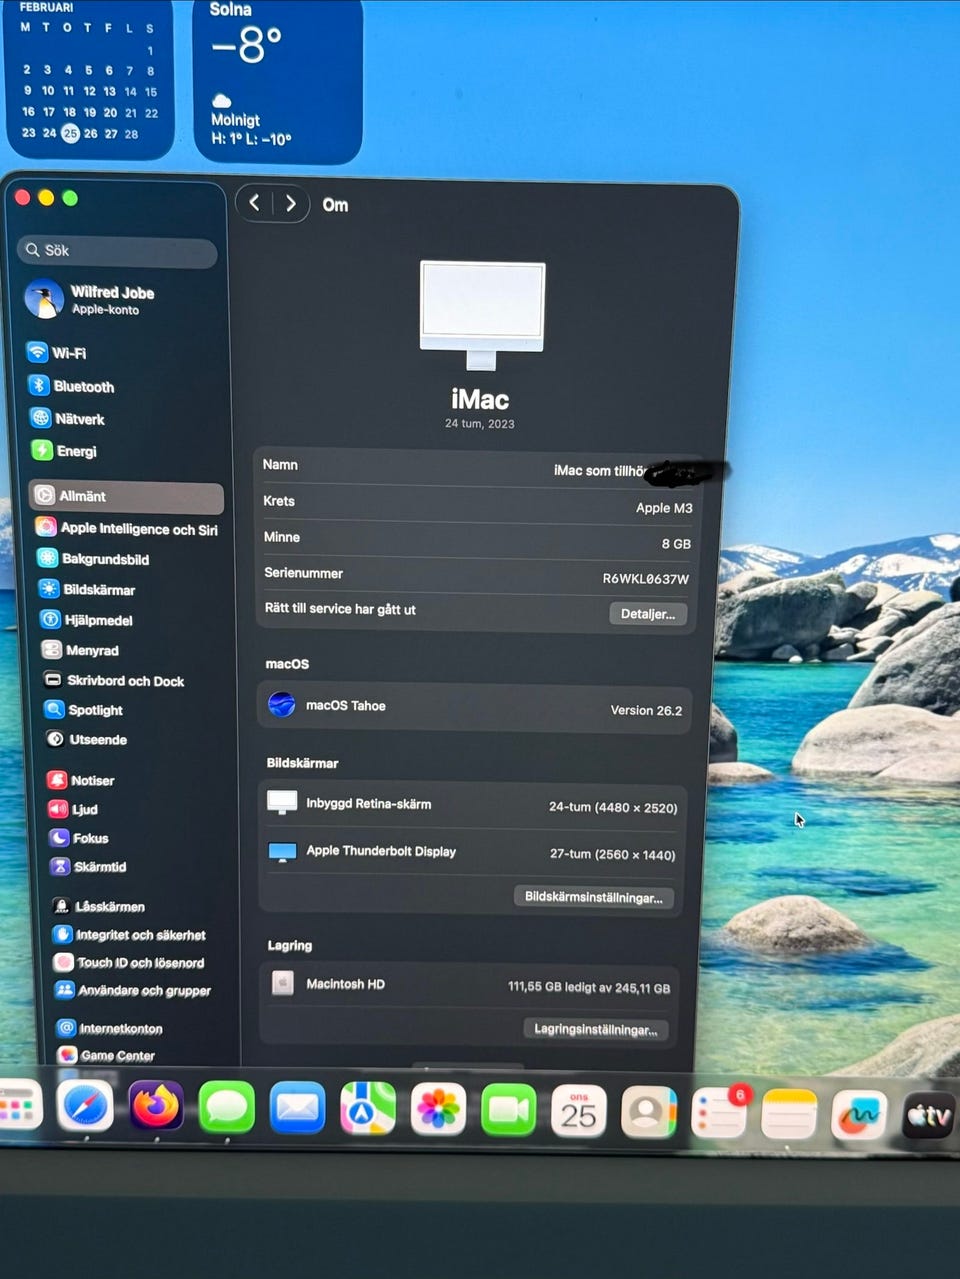The height and width of the screenshot is (1279, 960).
Task: Launch Safari from the Dock
Action: [x=85, y=1107]
